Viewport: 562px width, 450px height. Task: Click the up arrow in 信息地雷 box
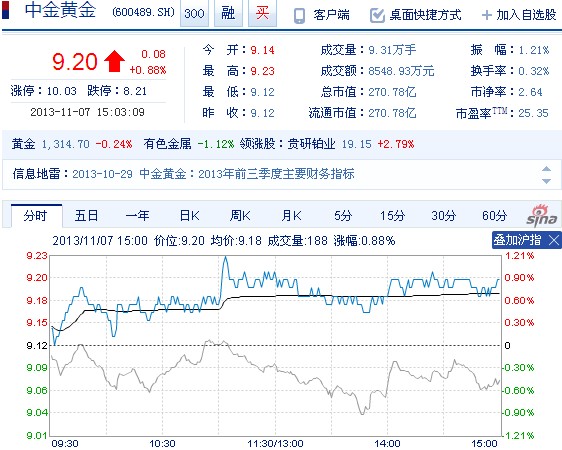pyautogui.click(x=546, y=169)
